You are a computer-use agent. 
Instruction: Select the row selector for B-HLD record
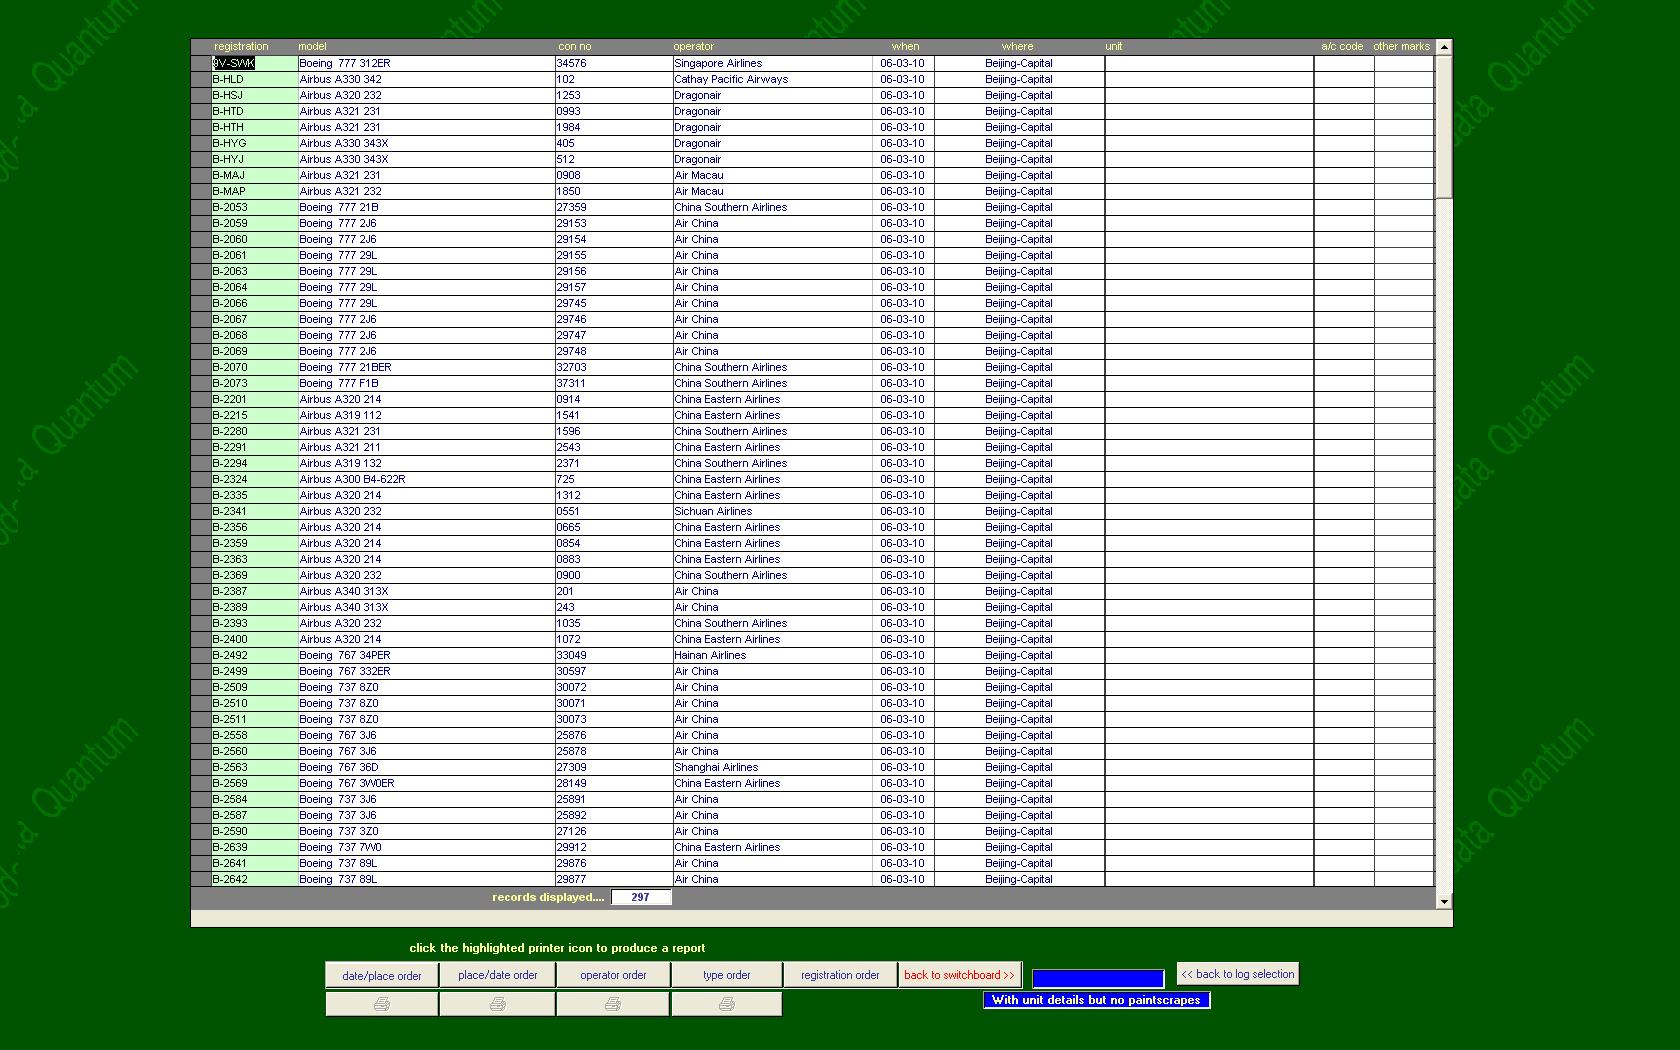click(x=201, y=79)
